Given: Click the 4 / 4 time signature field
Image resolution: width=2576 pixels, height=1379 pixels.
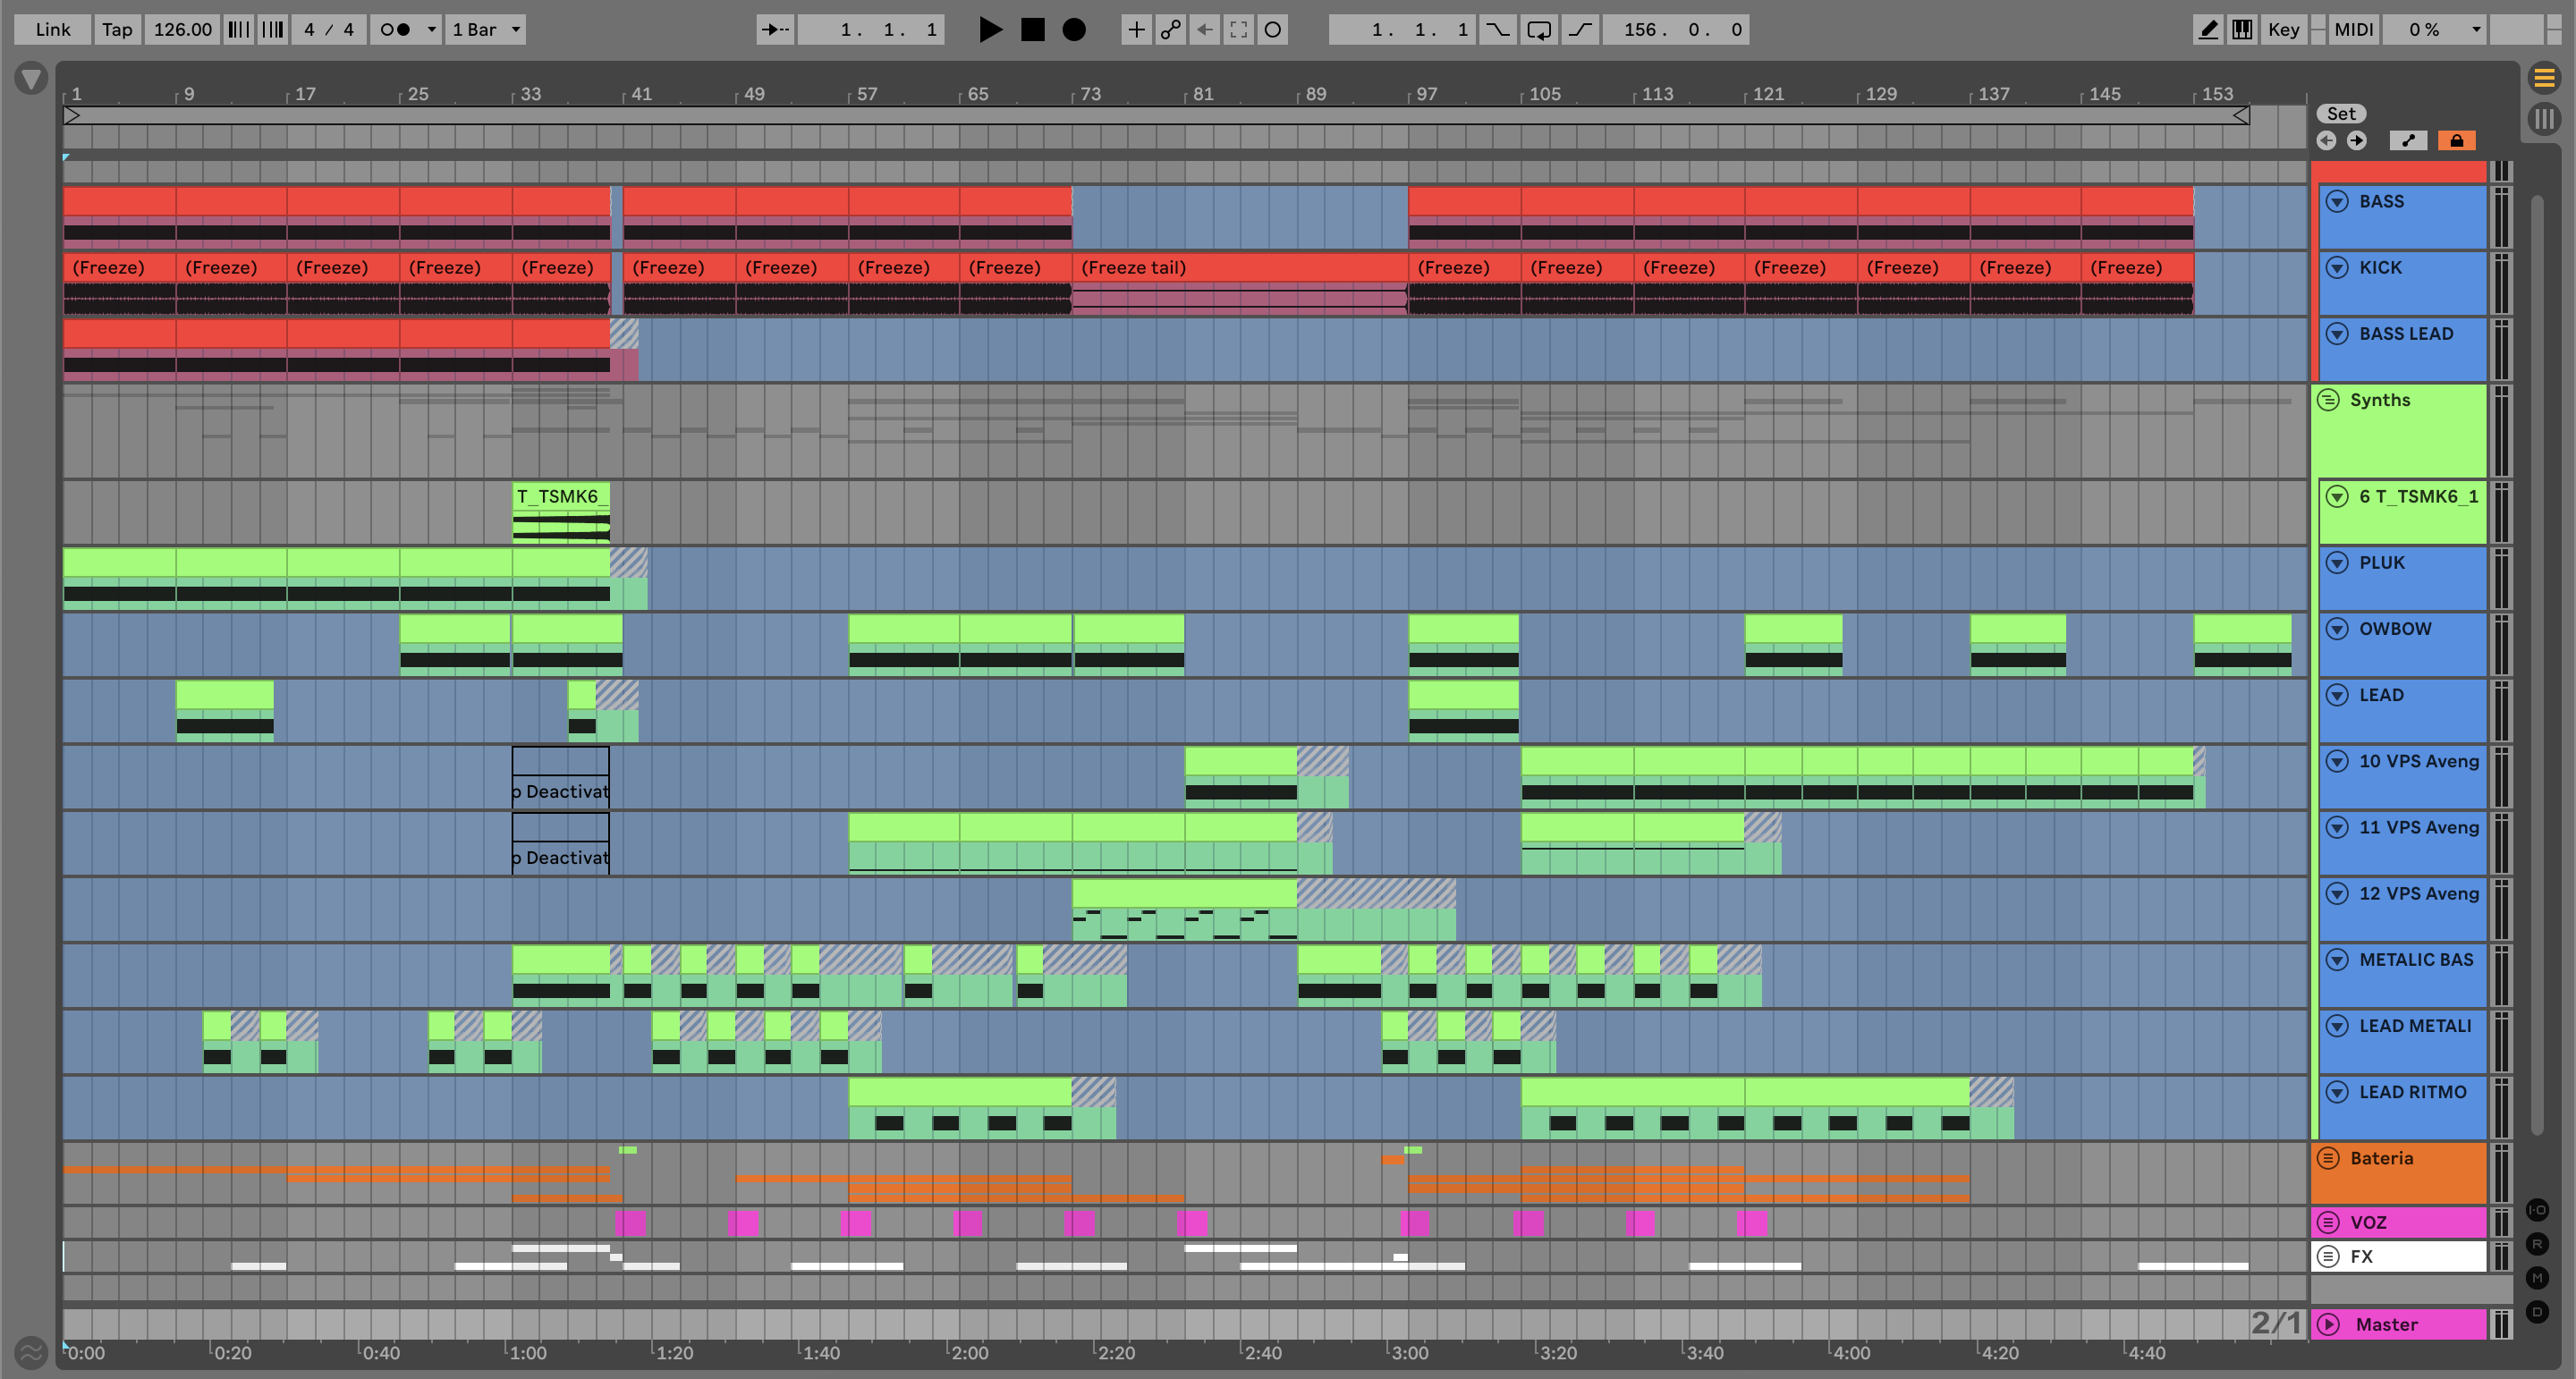Looking at the screenshot, I should (329, 29).
